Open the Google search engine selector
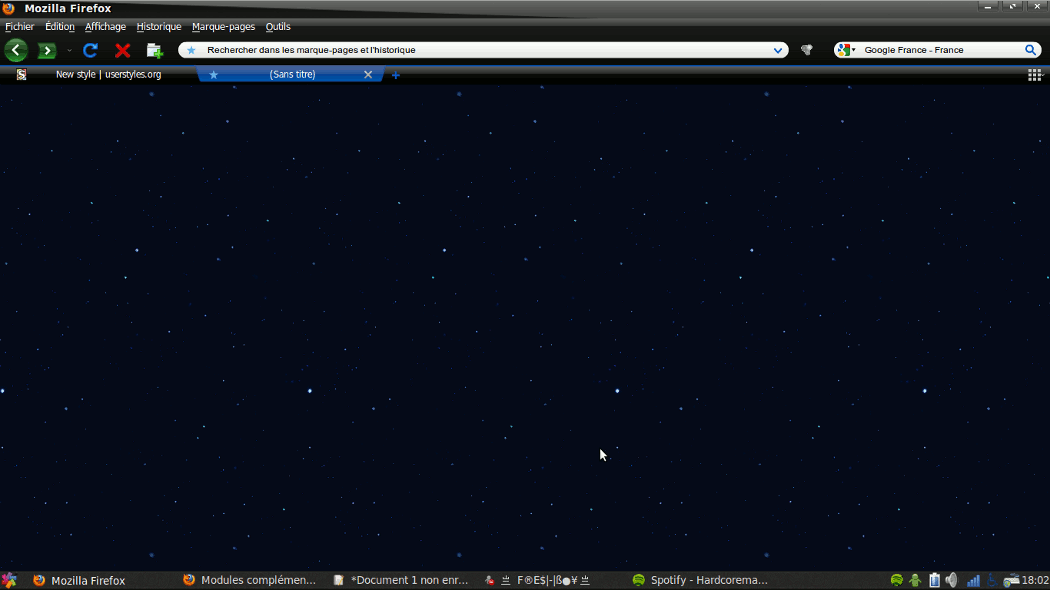The image size is (1050, 590). pos(846,50)
